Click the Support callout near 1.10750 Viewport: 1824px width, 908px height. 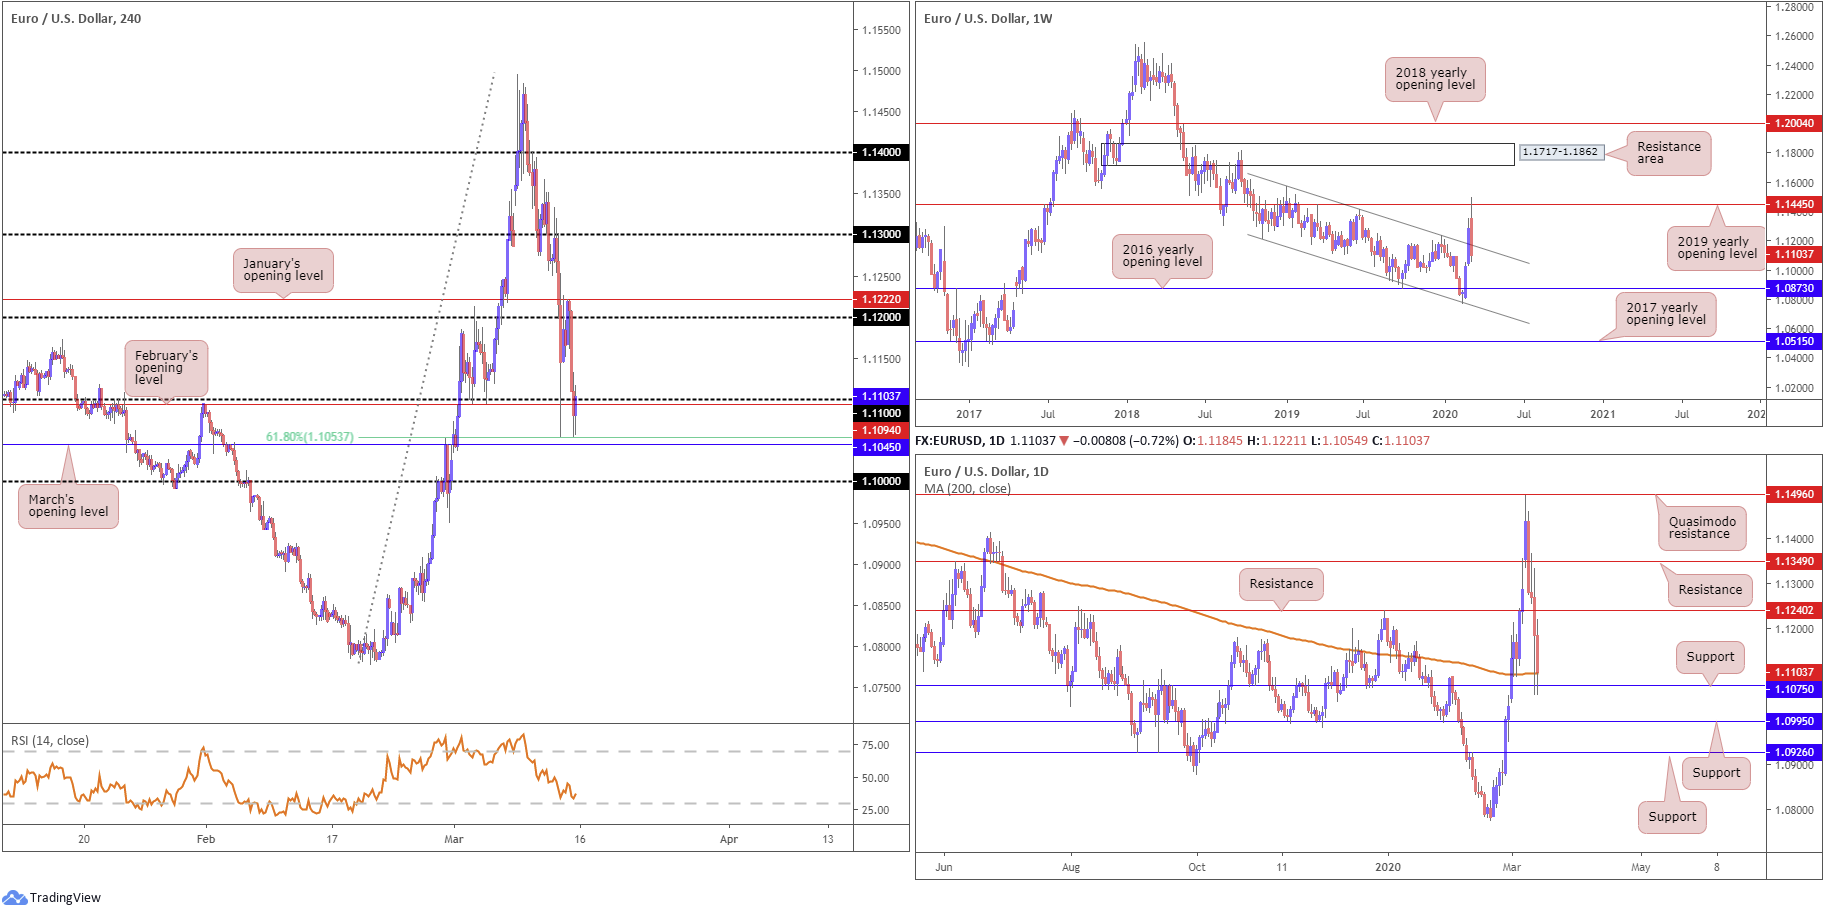pyautogui.click(x=1710, y=657)
